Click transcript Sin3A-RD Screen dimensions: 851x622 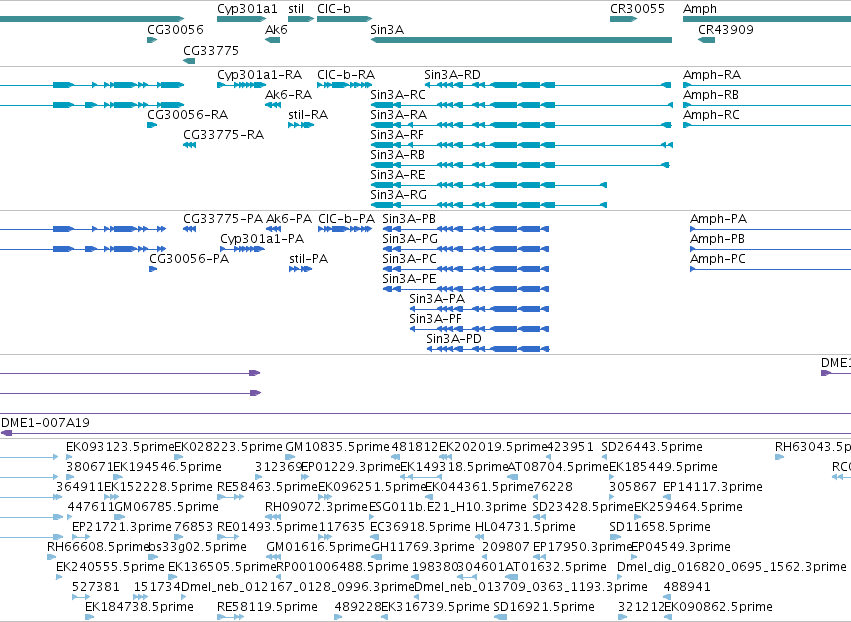(548, 85)
